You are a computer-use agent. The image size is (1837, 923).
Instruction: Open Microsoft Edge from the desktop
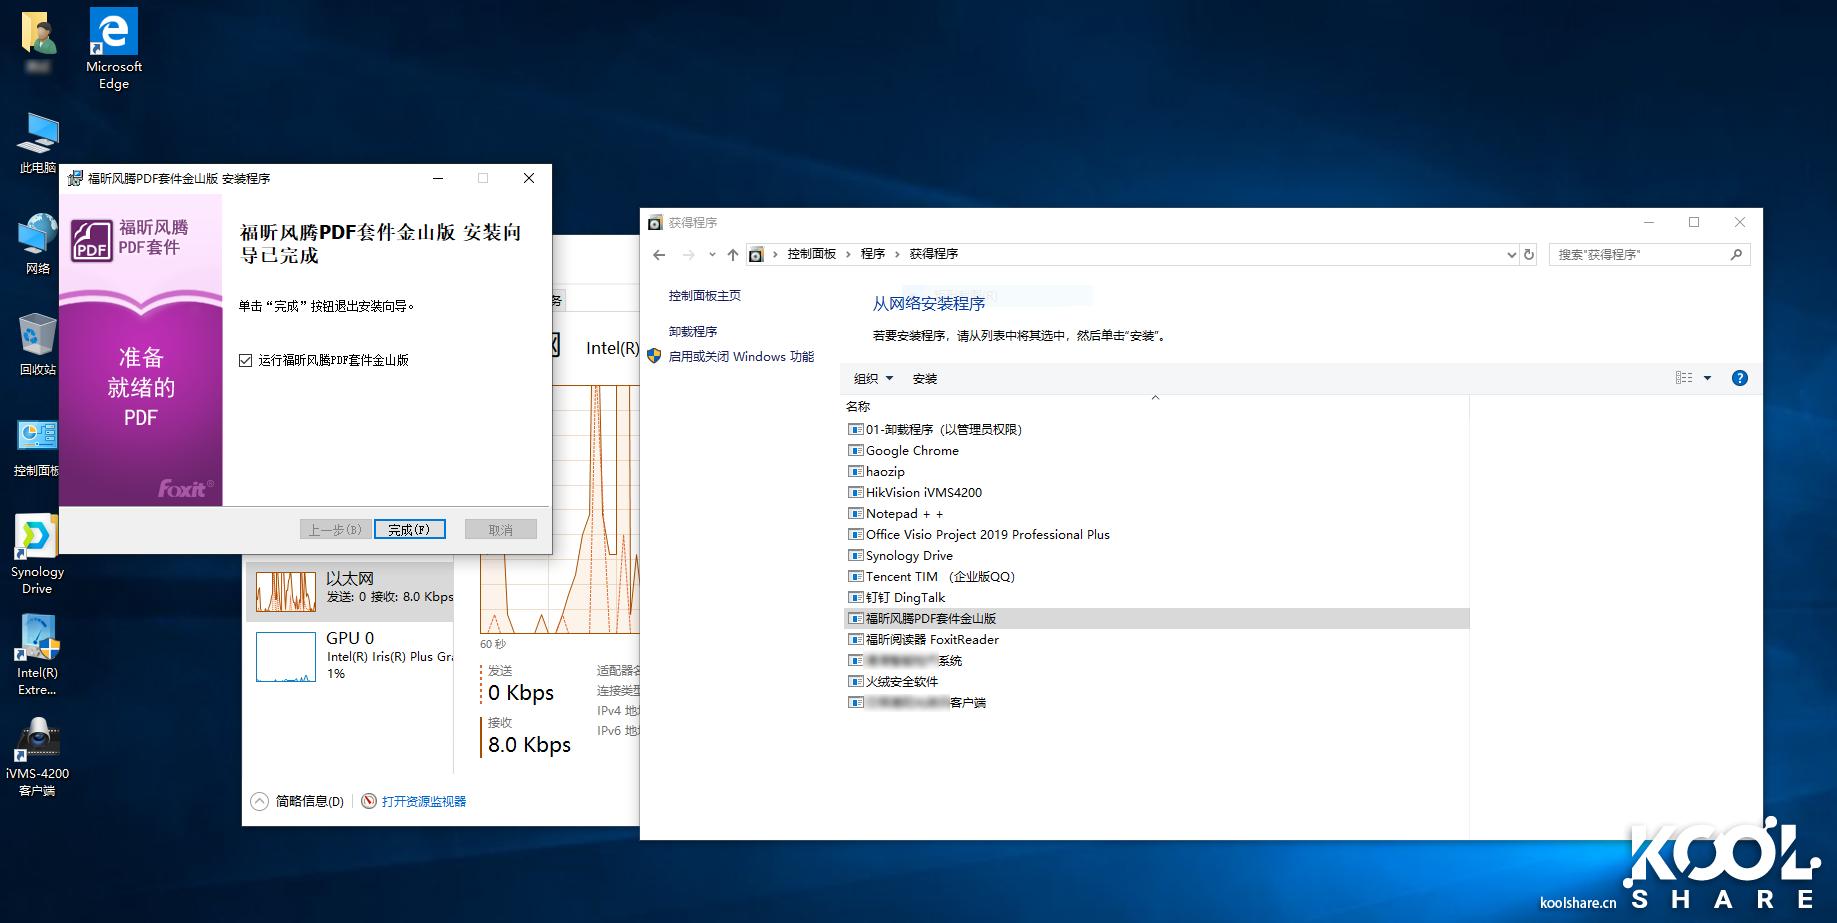click(x=112, y=30)
